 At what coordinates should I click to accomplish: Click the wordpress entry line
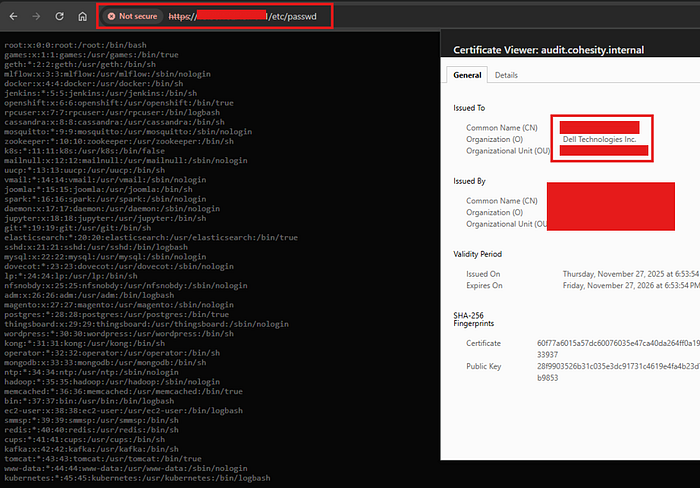click(x=119, y=334)
